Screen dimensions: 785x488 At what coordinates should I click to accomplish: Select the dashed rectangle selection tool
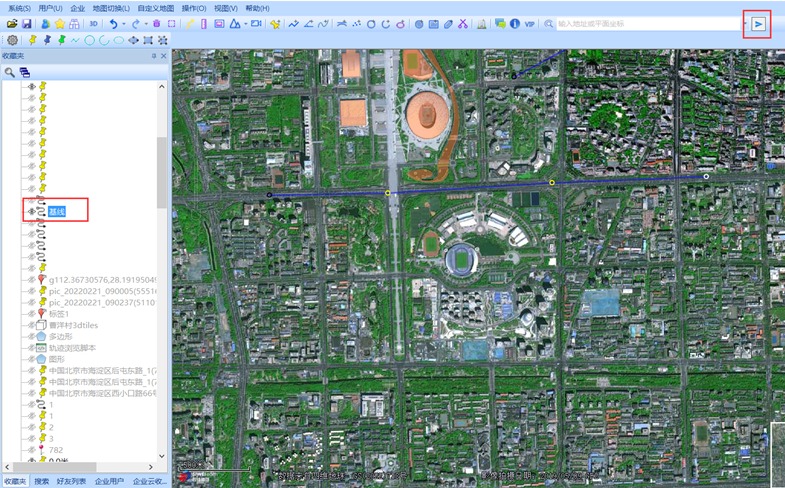172,24
